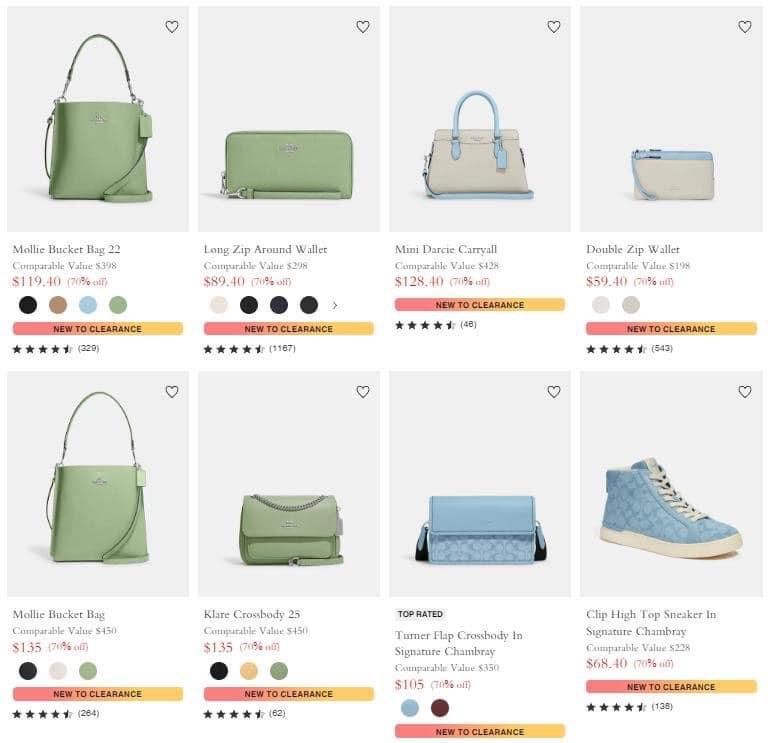
Task: Heart the Turner Flap Crossbody item
Action: (554, 392)
